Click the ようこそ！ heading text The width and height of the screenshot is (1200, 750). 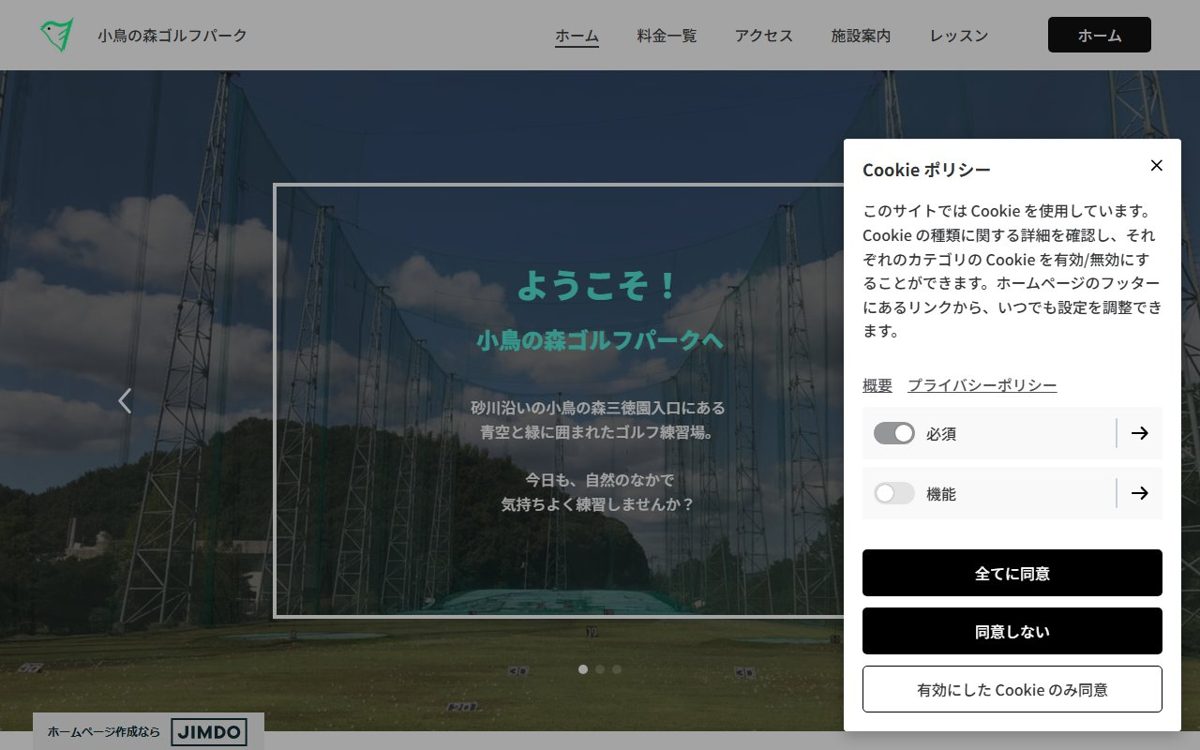(599, 286)
